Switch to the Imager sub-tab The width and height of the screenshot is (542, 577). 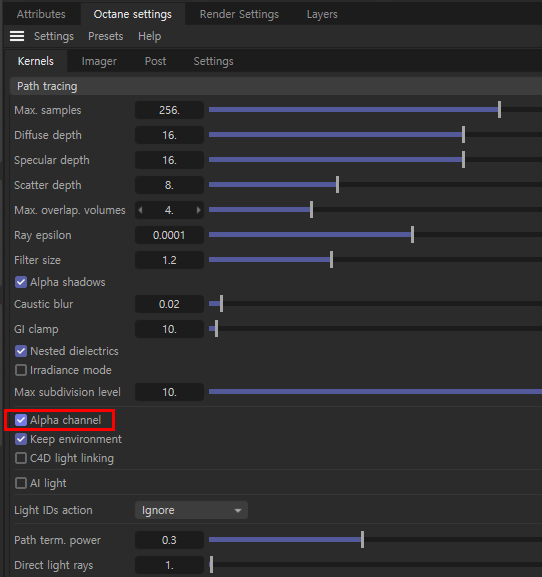[99, 61]
